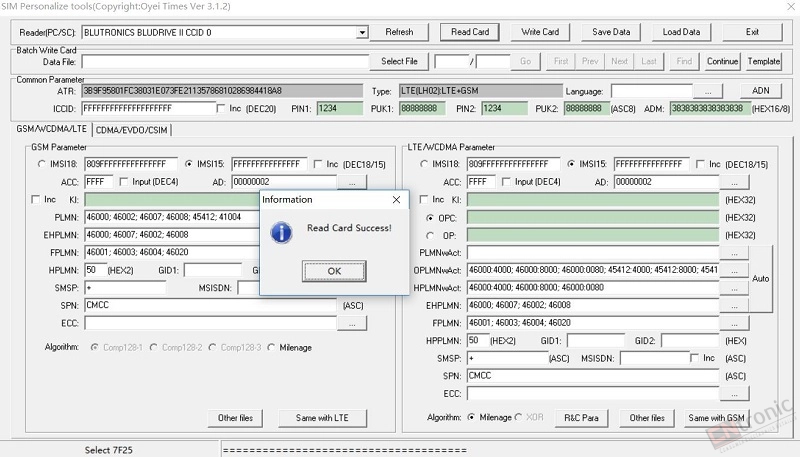Select GSM Milenage algorithm radio button
Viewport: 800px width, 457px height.
coord(271,347)
